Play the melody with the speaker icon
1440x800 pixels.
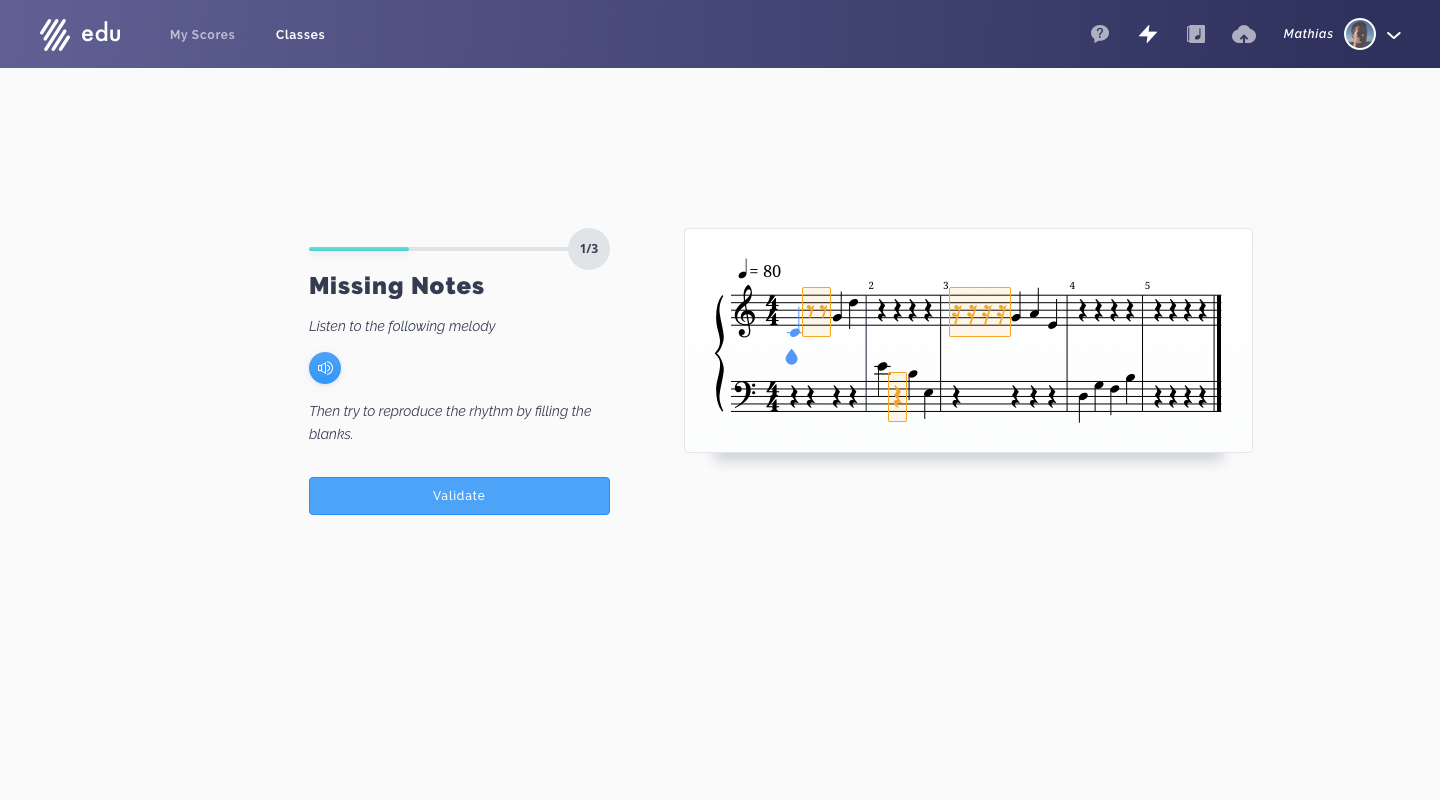(325, 368)
